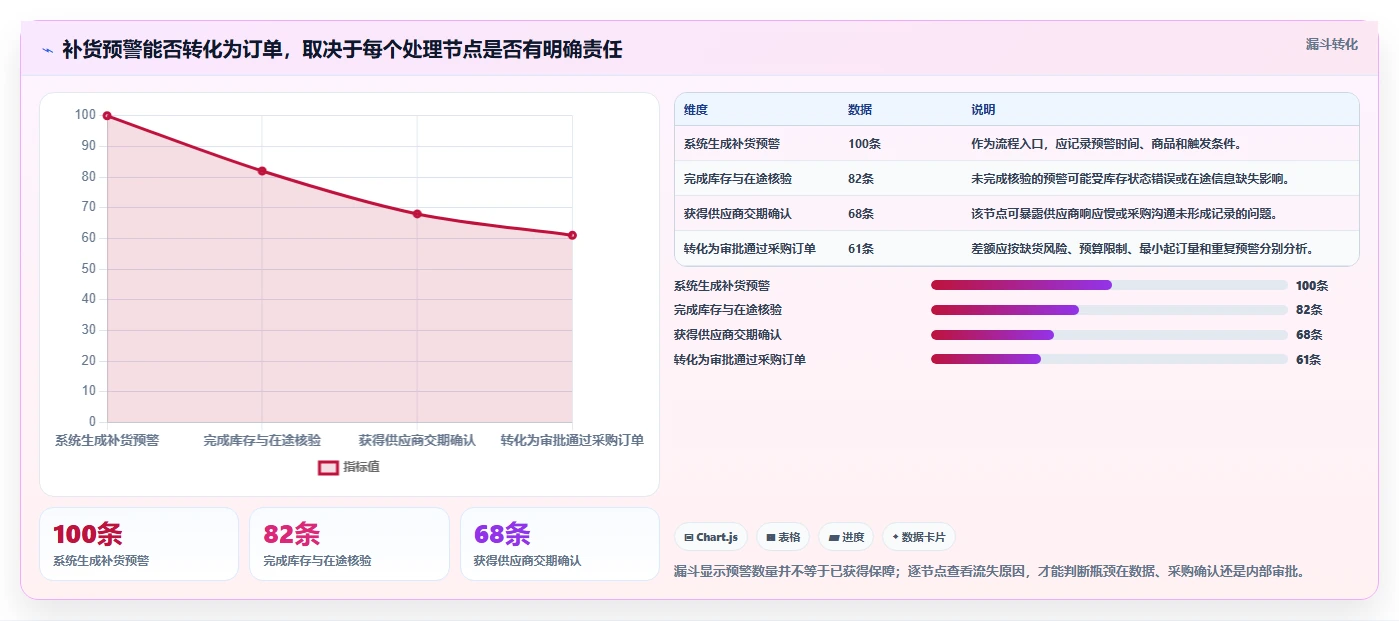Click the chart data point at 61
The image size is (1399, 621).
(572, 235)
